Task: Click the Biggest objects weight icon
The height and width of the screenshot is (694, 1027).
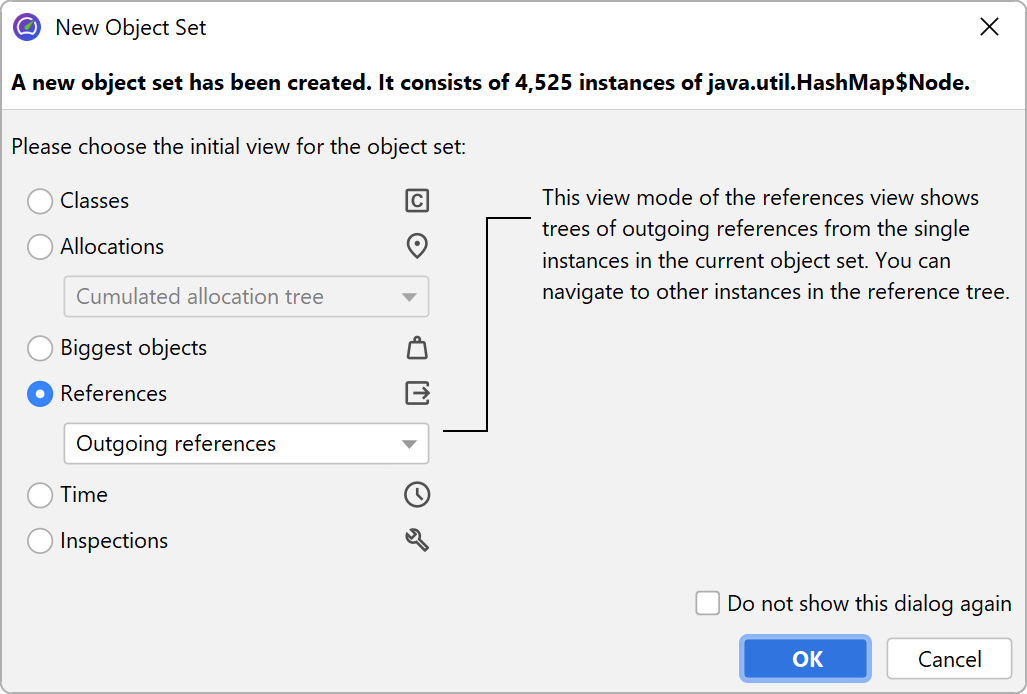Action: point(417,348)
